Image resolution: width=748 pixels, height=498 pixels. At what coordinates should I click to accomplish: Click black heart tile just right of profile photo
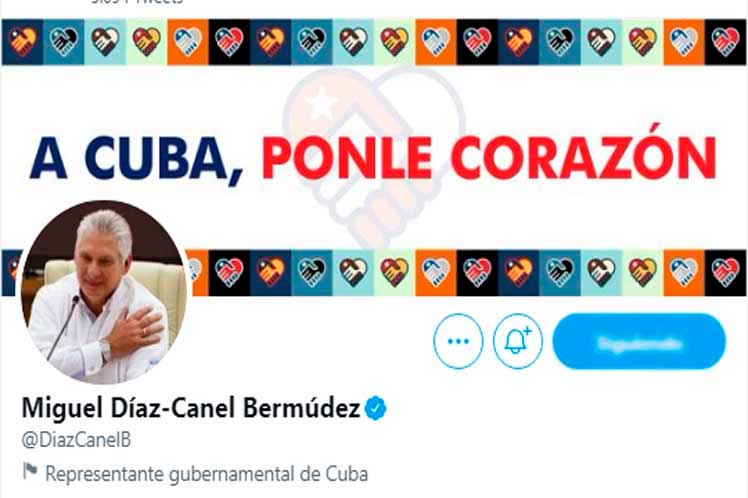point(229,272)
